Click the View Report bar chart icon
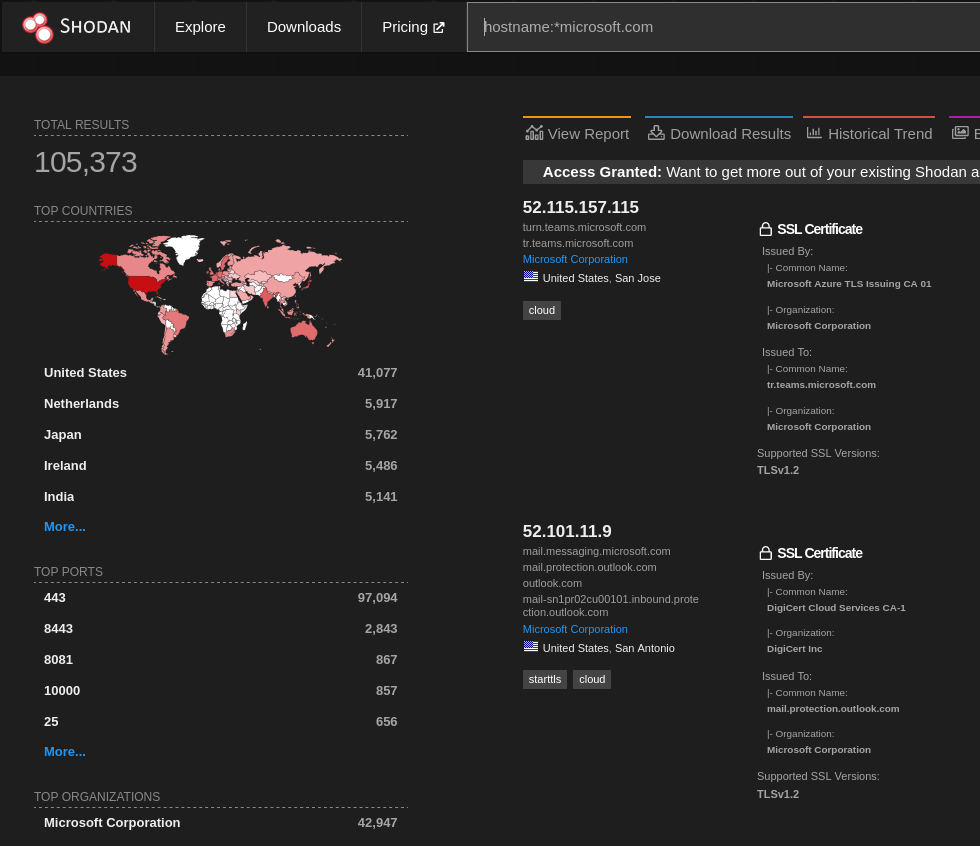Screen dimensions: 980x846 [534, 131]
